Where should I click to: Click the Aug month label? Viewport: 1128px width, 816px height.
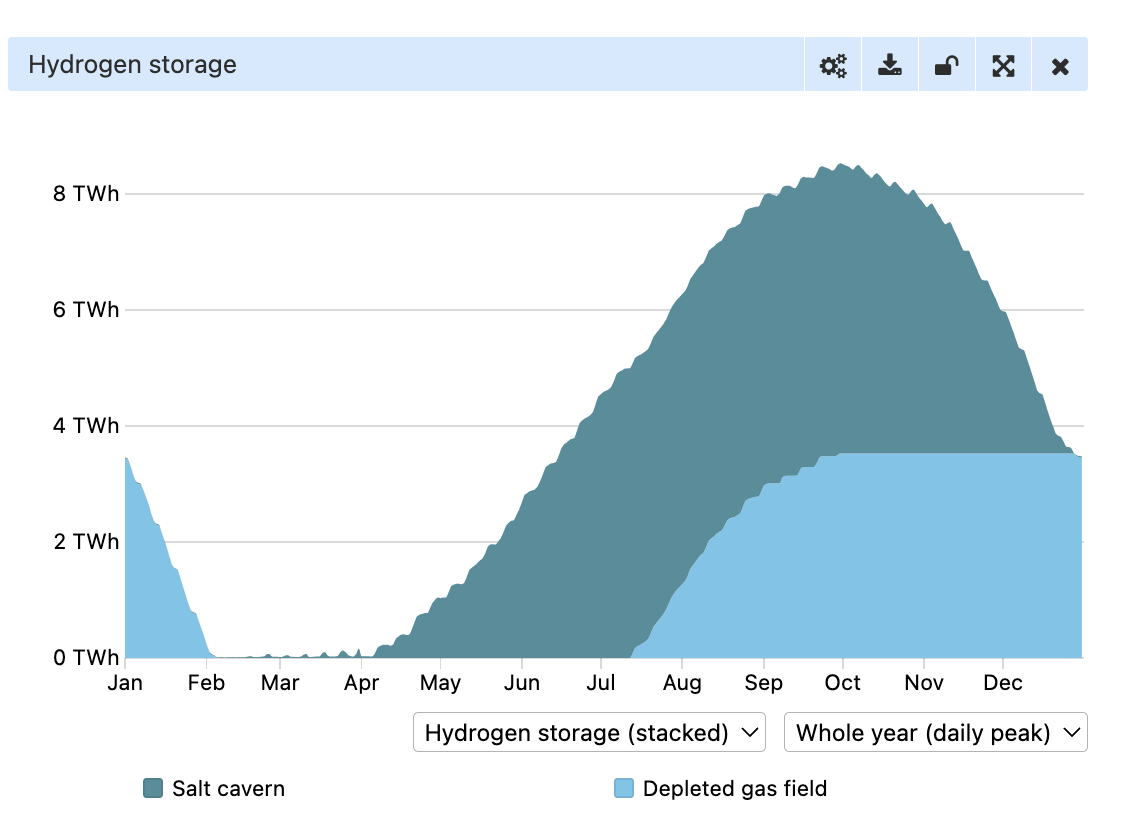682,683
